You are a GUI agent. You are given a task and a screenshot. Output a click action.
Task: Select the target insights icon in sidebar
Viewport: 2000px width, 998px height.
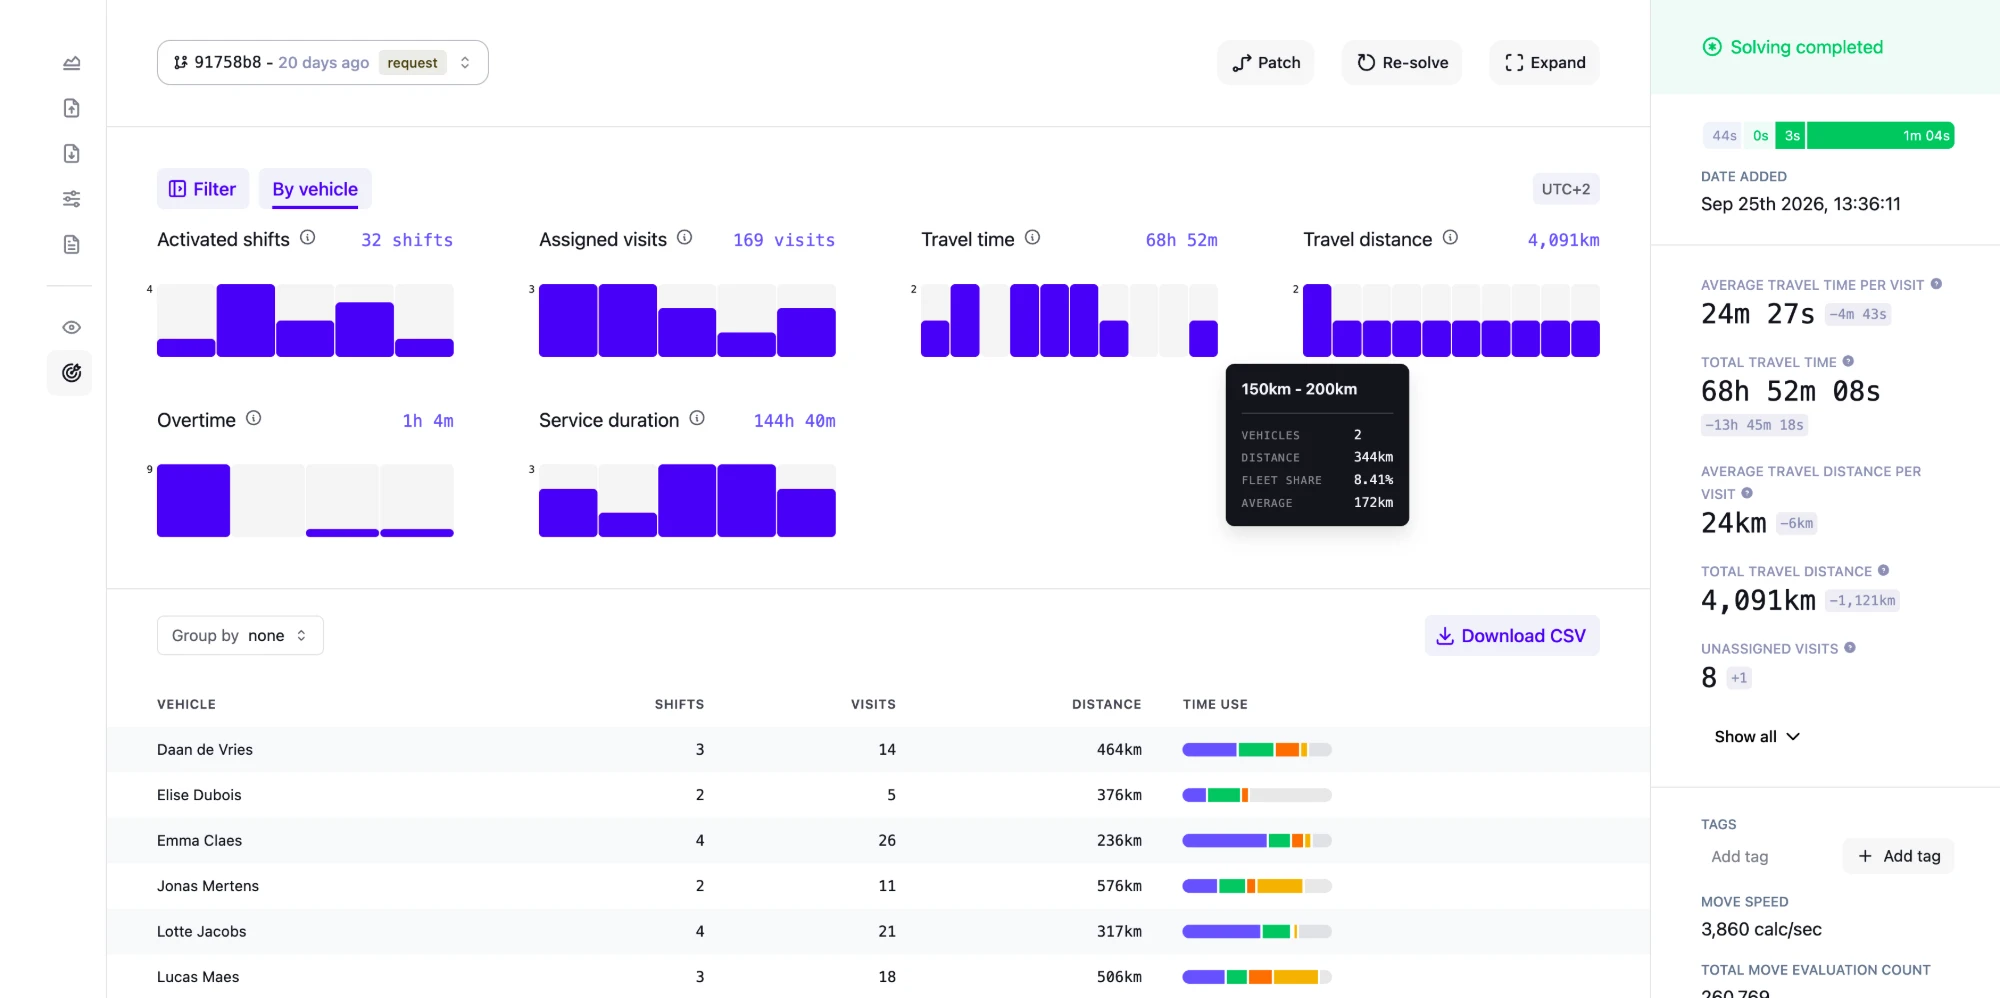71,373
